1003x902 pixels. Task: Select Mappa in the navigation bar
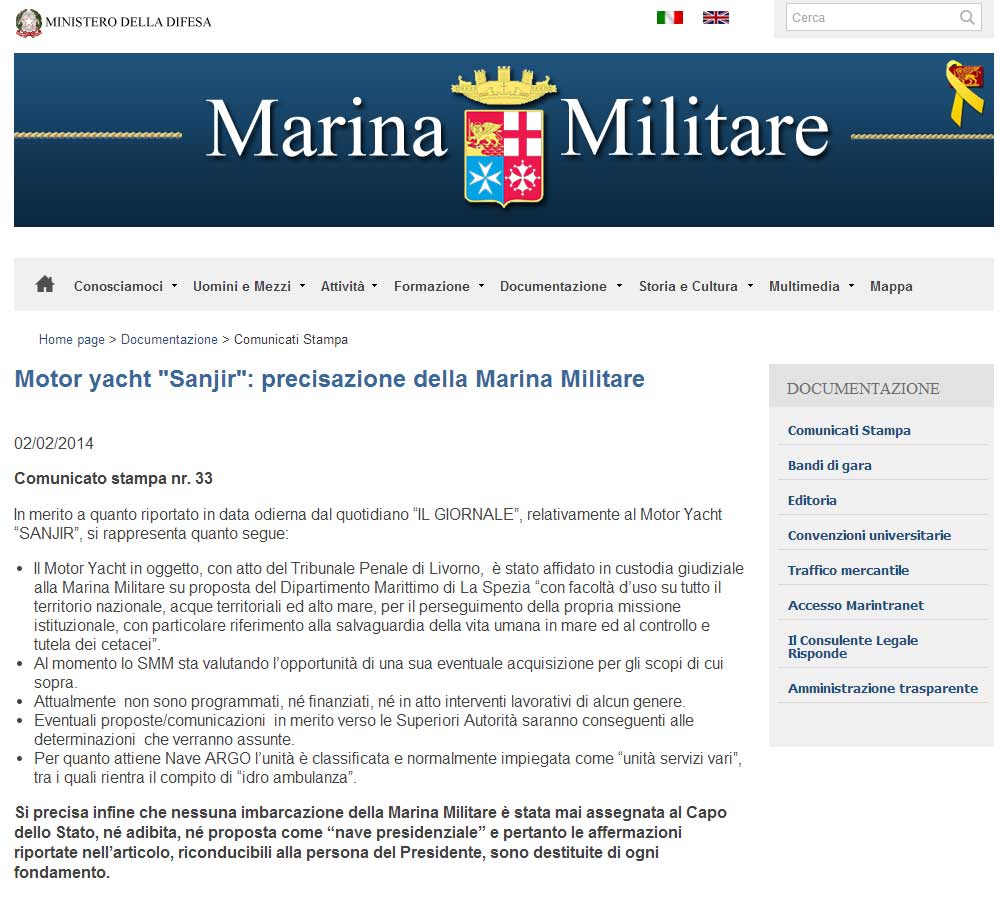pyautogui.click(x=891, y=286)
